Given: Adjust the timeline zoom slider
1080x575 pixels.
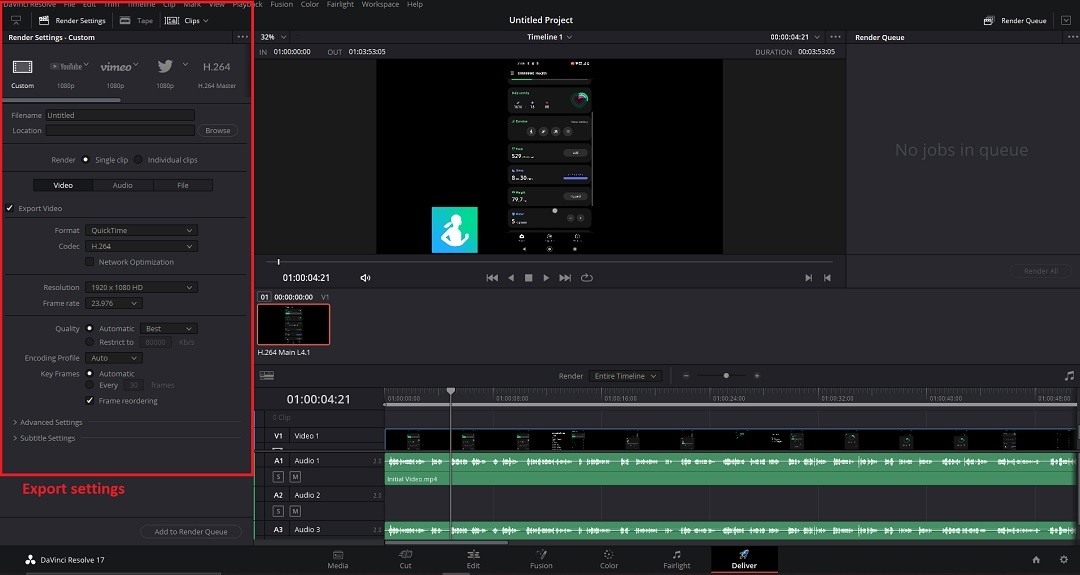Looking at the screenshot, I should click(x=726, y=375).
